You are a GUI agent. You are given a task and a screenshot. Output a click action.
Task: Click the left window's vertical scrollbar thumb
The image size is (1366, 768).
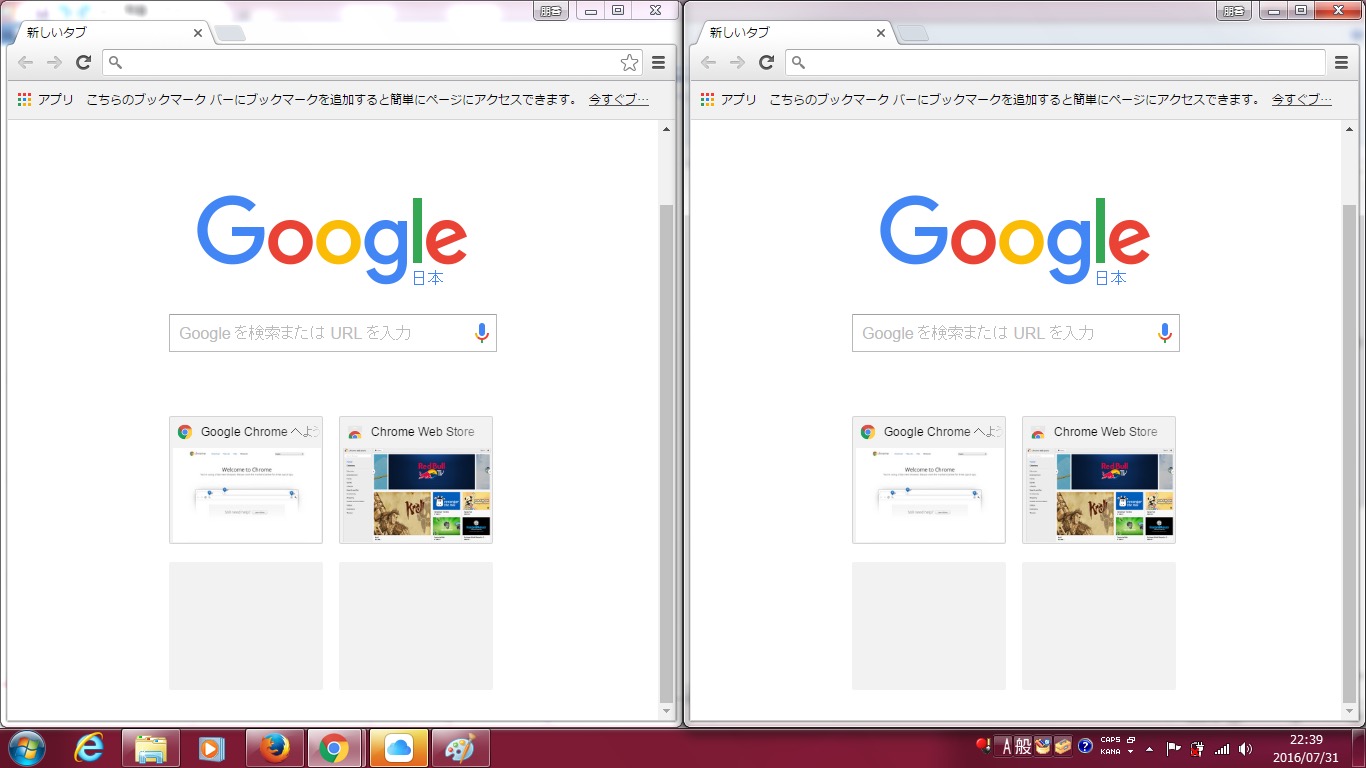click(x=666, y=453)
